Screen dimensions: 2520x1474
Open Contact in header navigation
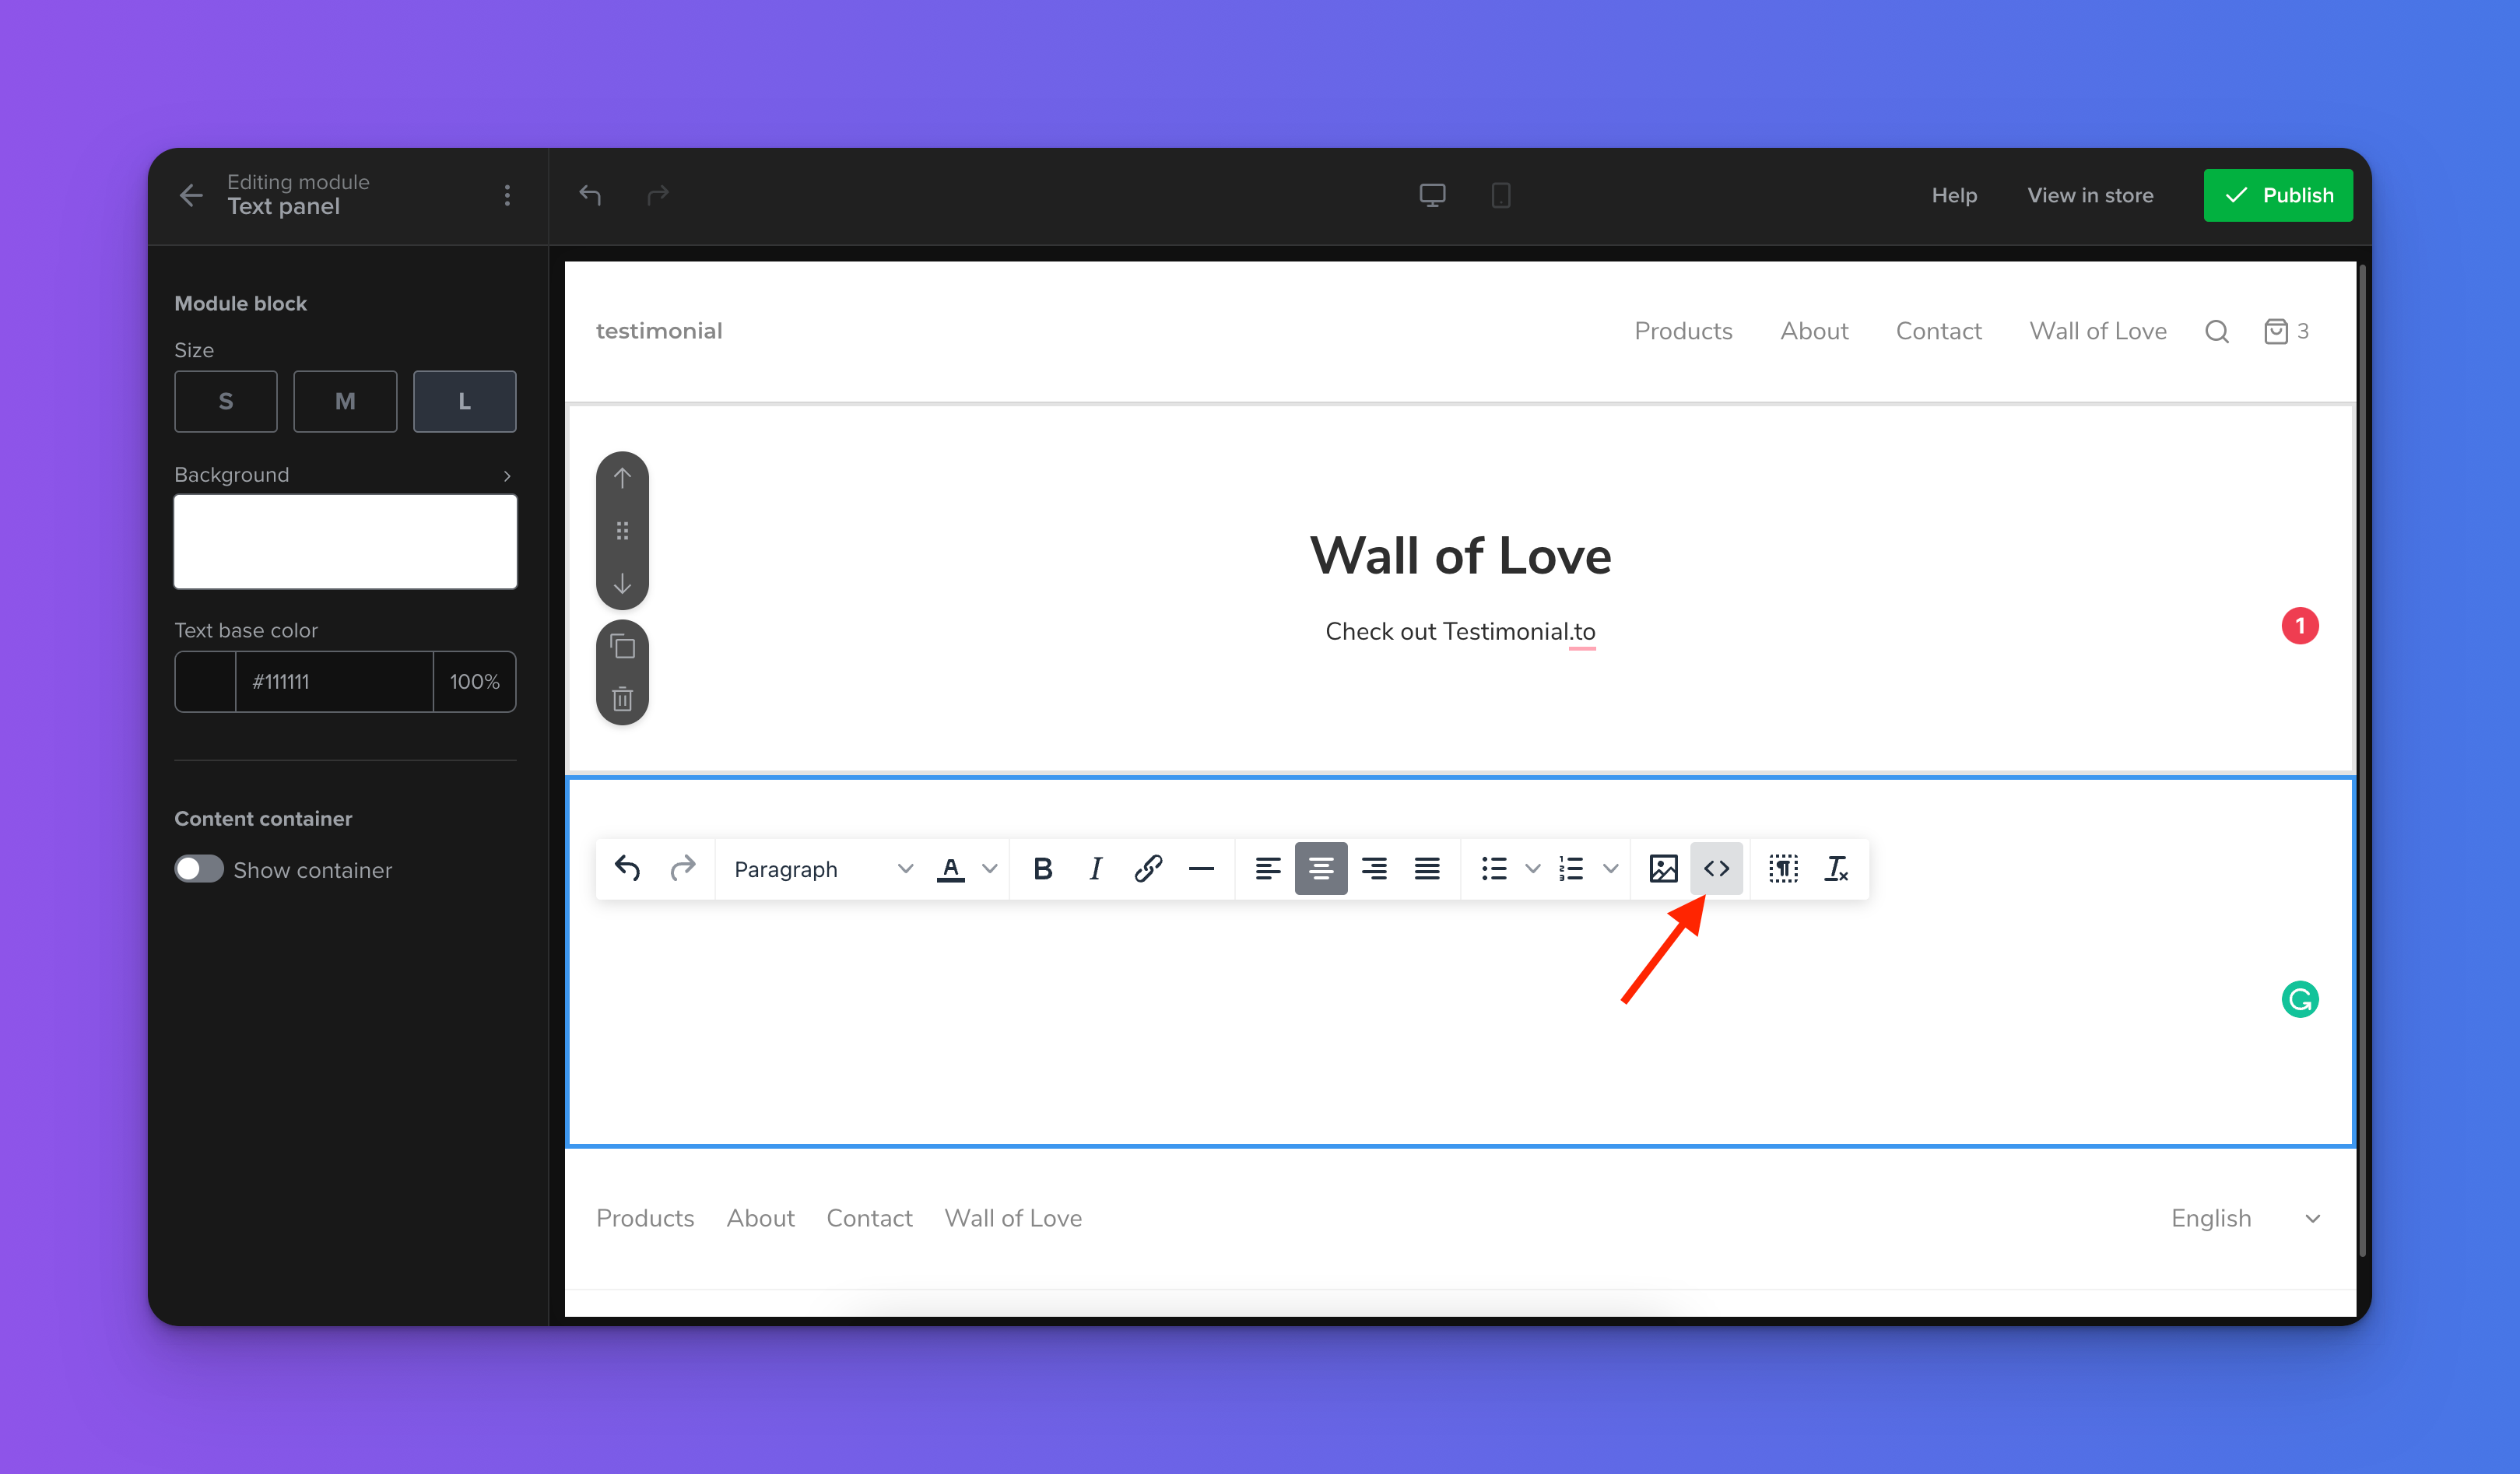click(1939, 331)
